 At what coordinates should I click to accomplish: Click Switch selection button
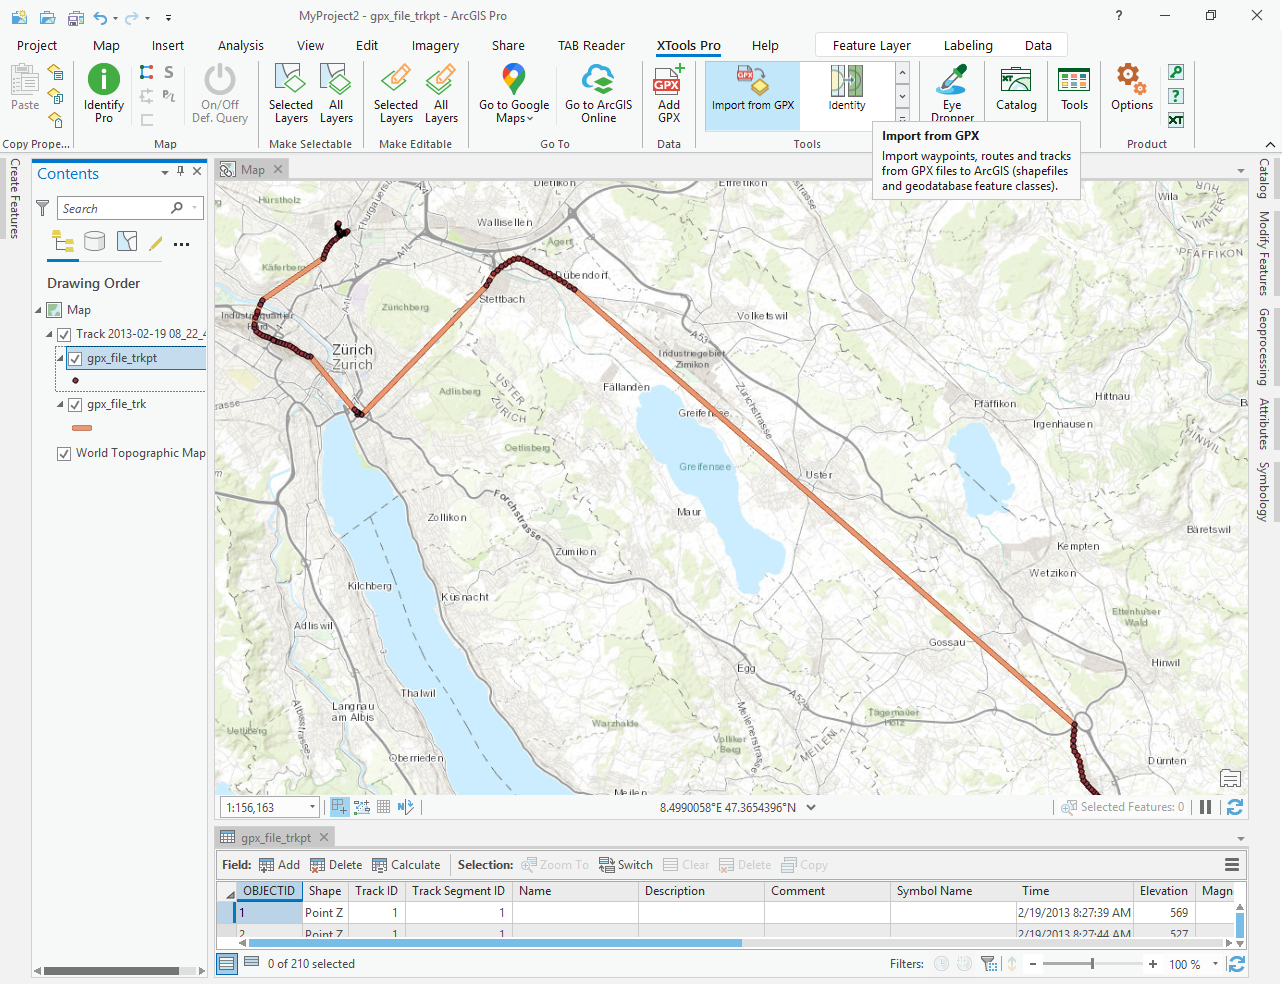click(626, 865)
